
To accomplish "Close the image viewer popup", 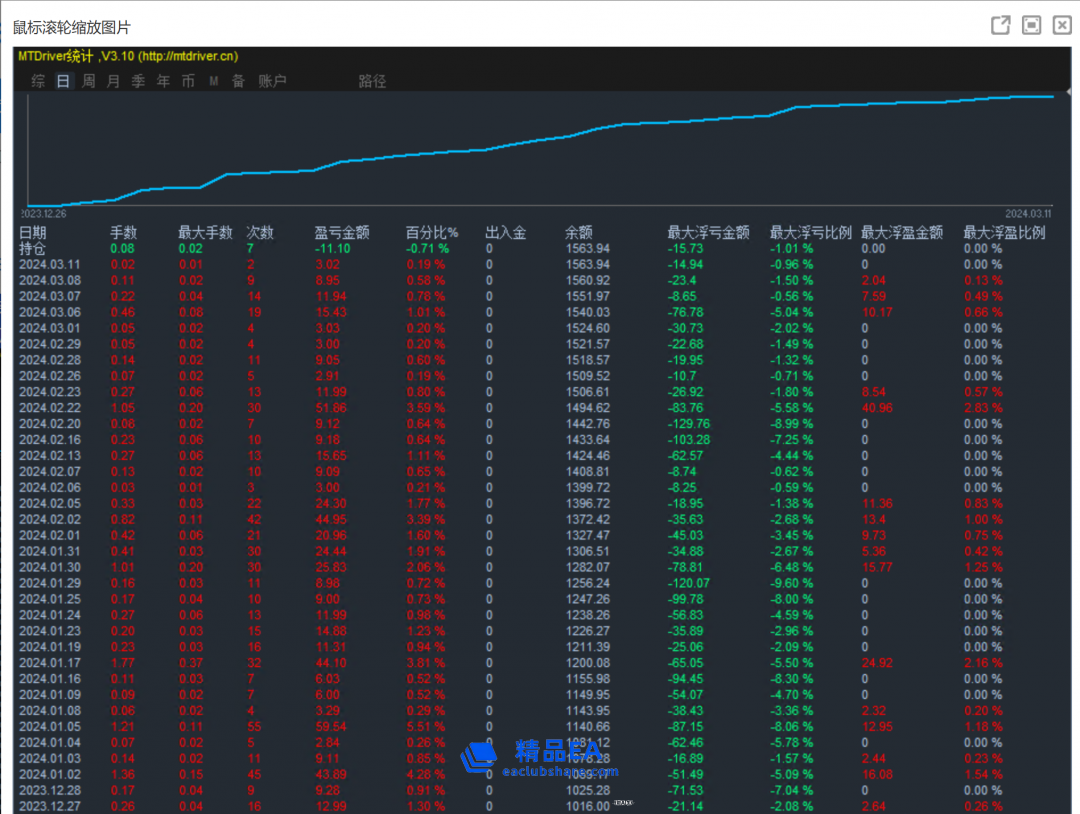I will coord(1062,26).
